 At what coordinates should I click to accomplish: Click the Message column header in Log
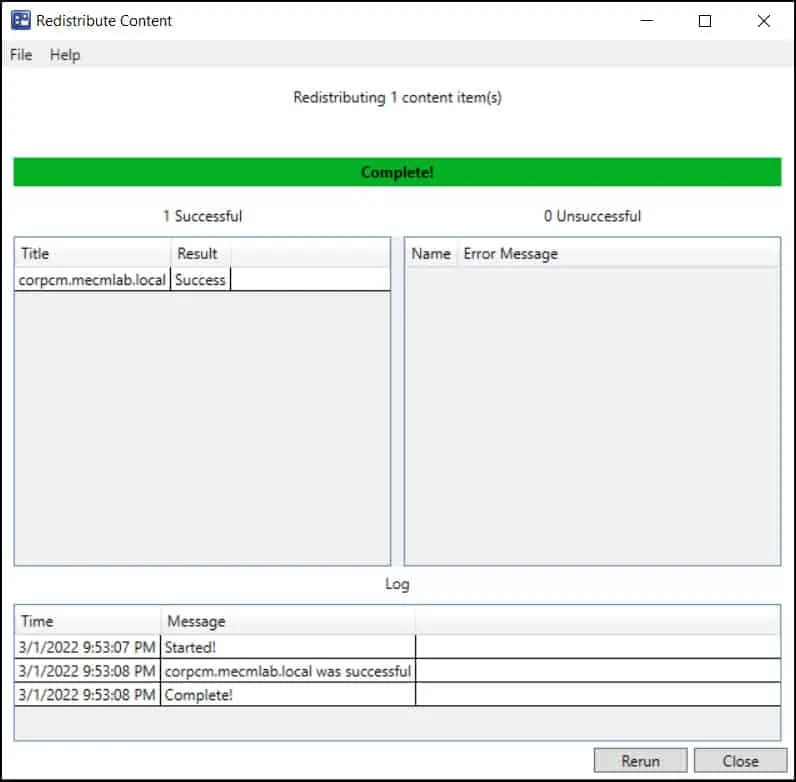pyautogui.click(x=288, y=621)
